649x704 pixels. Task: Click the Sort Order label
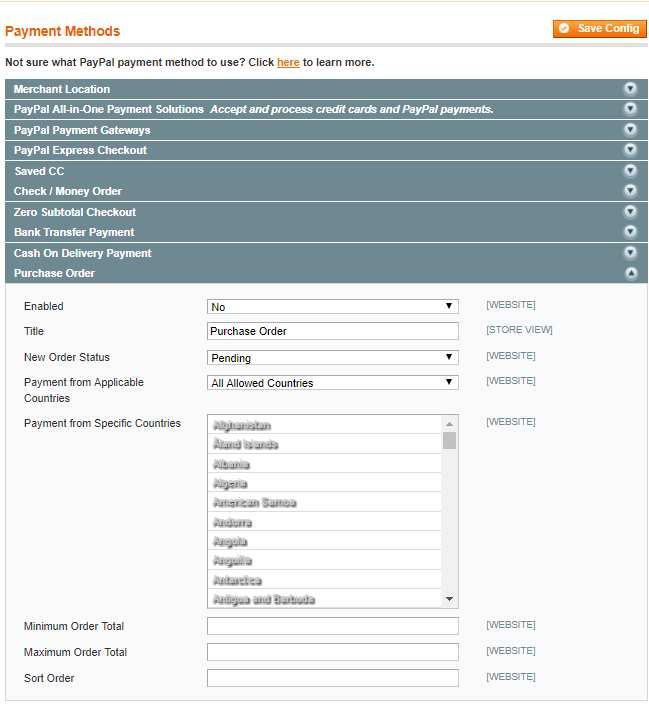(x=49, y=678)
